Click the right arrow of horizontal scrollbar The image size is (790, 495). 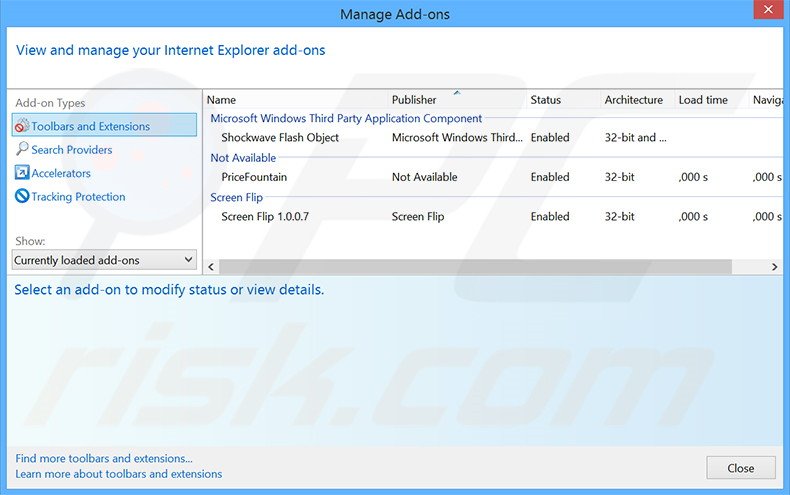(x=775, y=267)
